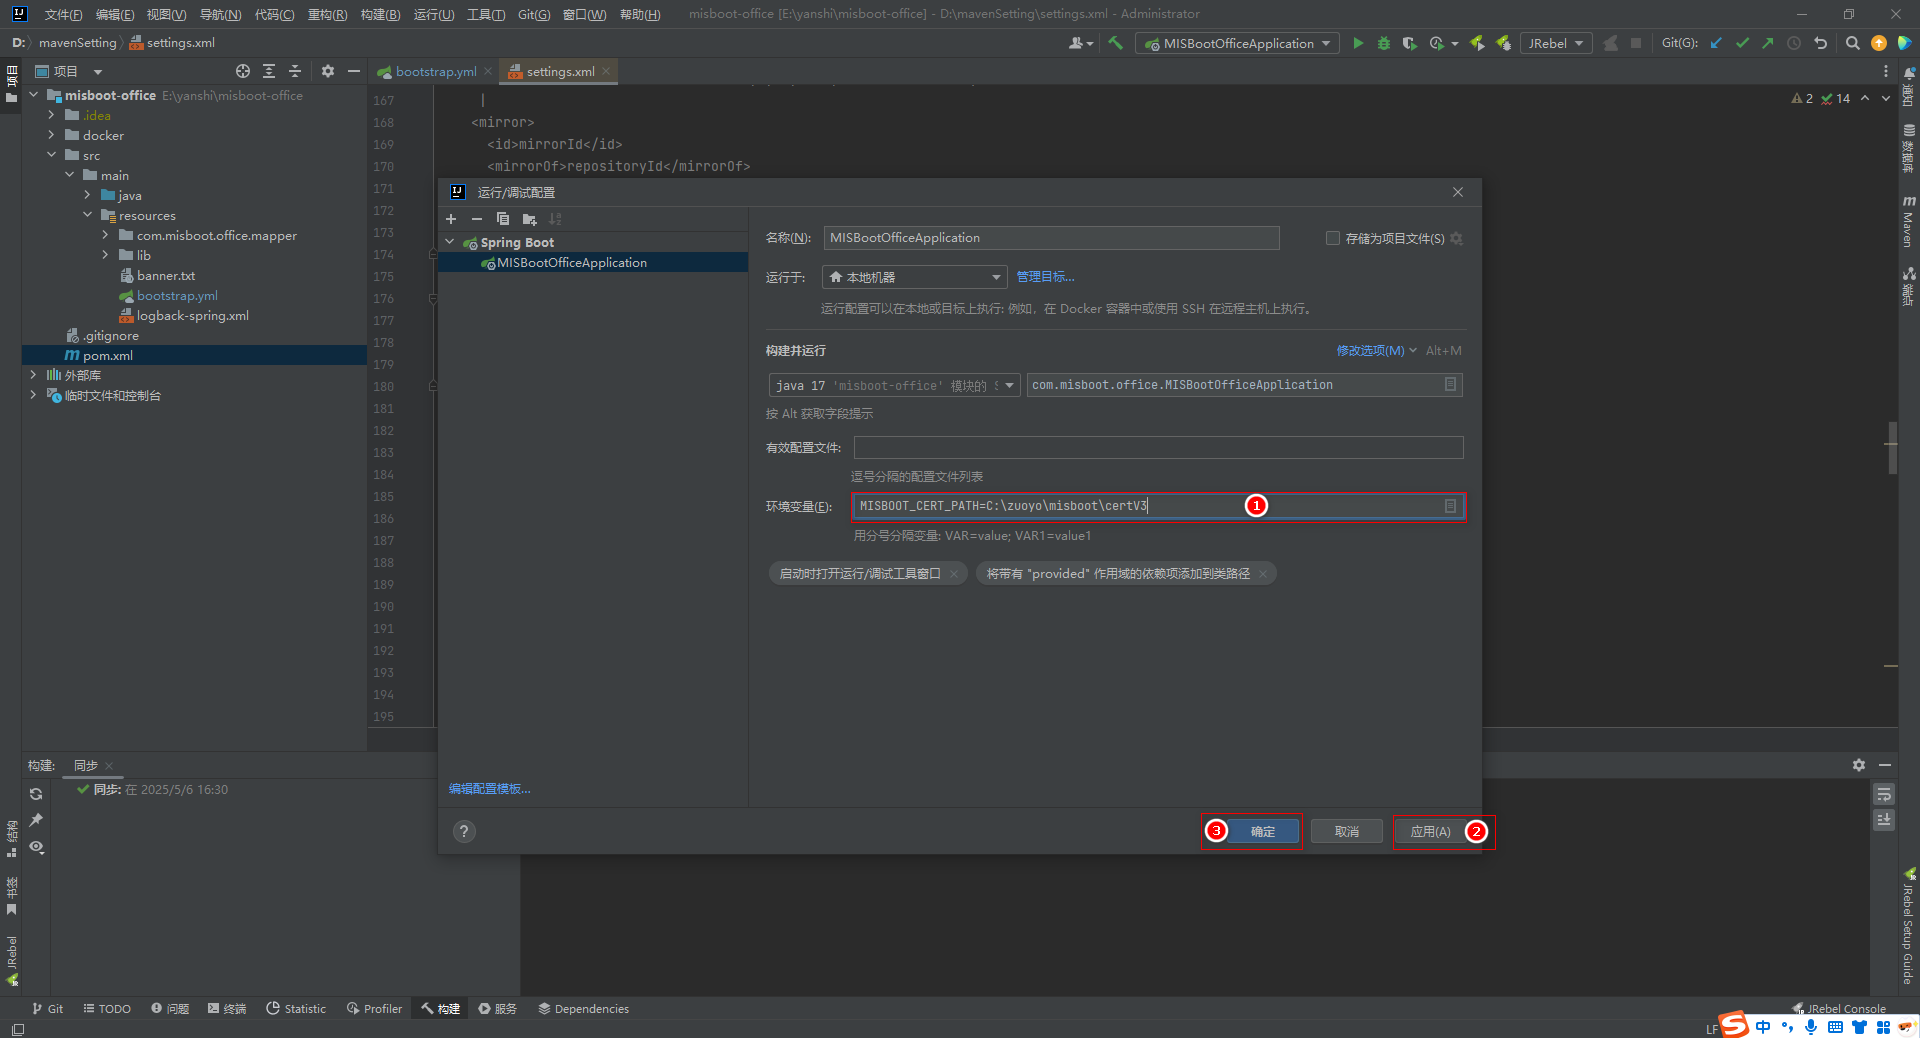
Task: Collapse all in project panel toolbar
Action: click(x=295, y=71)
